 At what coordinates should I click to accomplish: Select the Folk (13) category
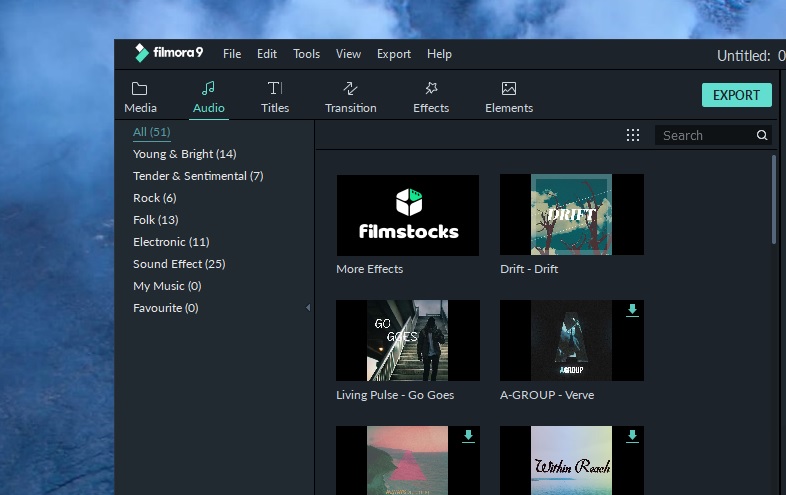pos(155,220)
